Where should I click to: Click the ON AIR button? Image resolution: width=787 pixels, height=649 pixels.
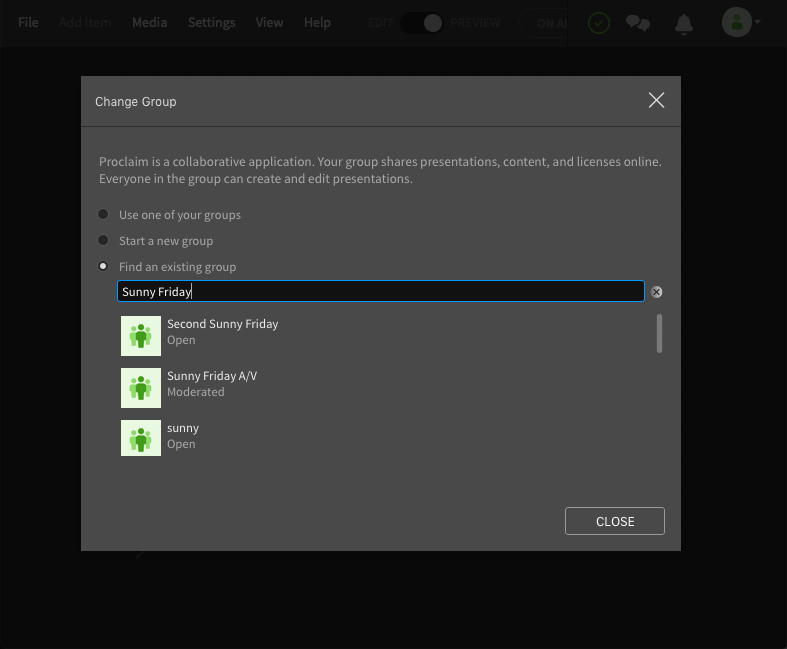coord(545,23)
